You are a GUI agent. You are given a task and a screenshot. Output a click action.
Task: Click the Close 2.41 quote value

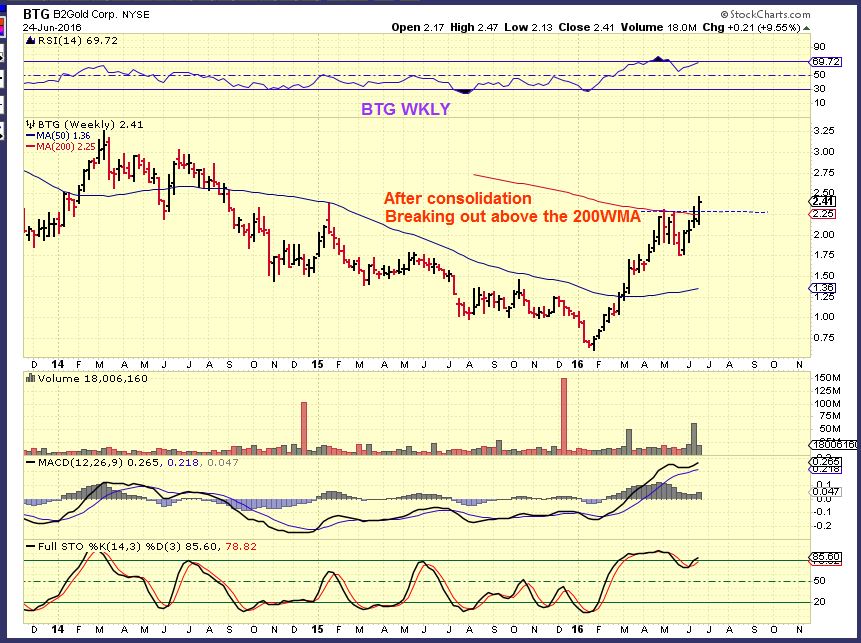(x=586, y=27)
